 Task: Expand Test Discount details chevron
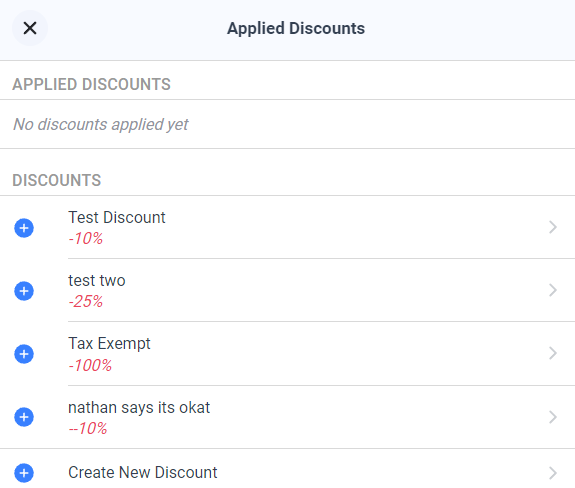point(553,227)
